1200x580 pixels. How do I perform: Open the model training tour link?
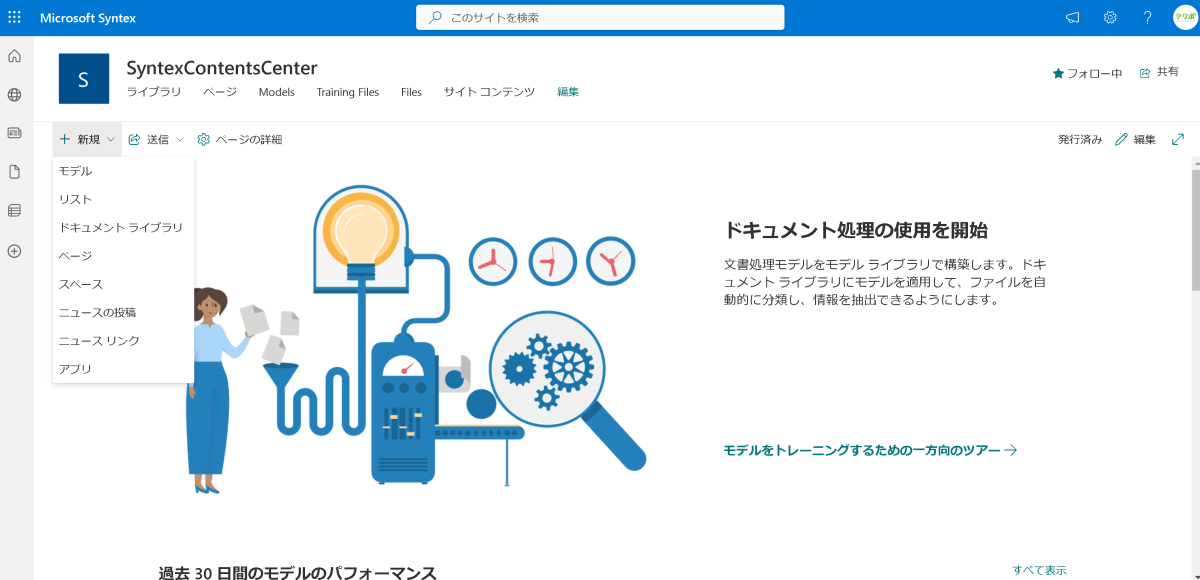coord(870,450)
